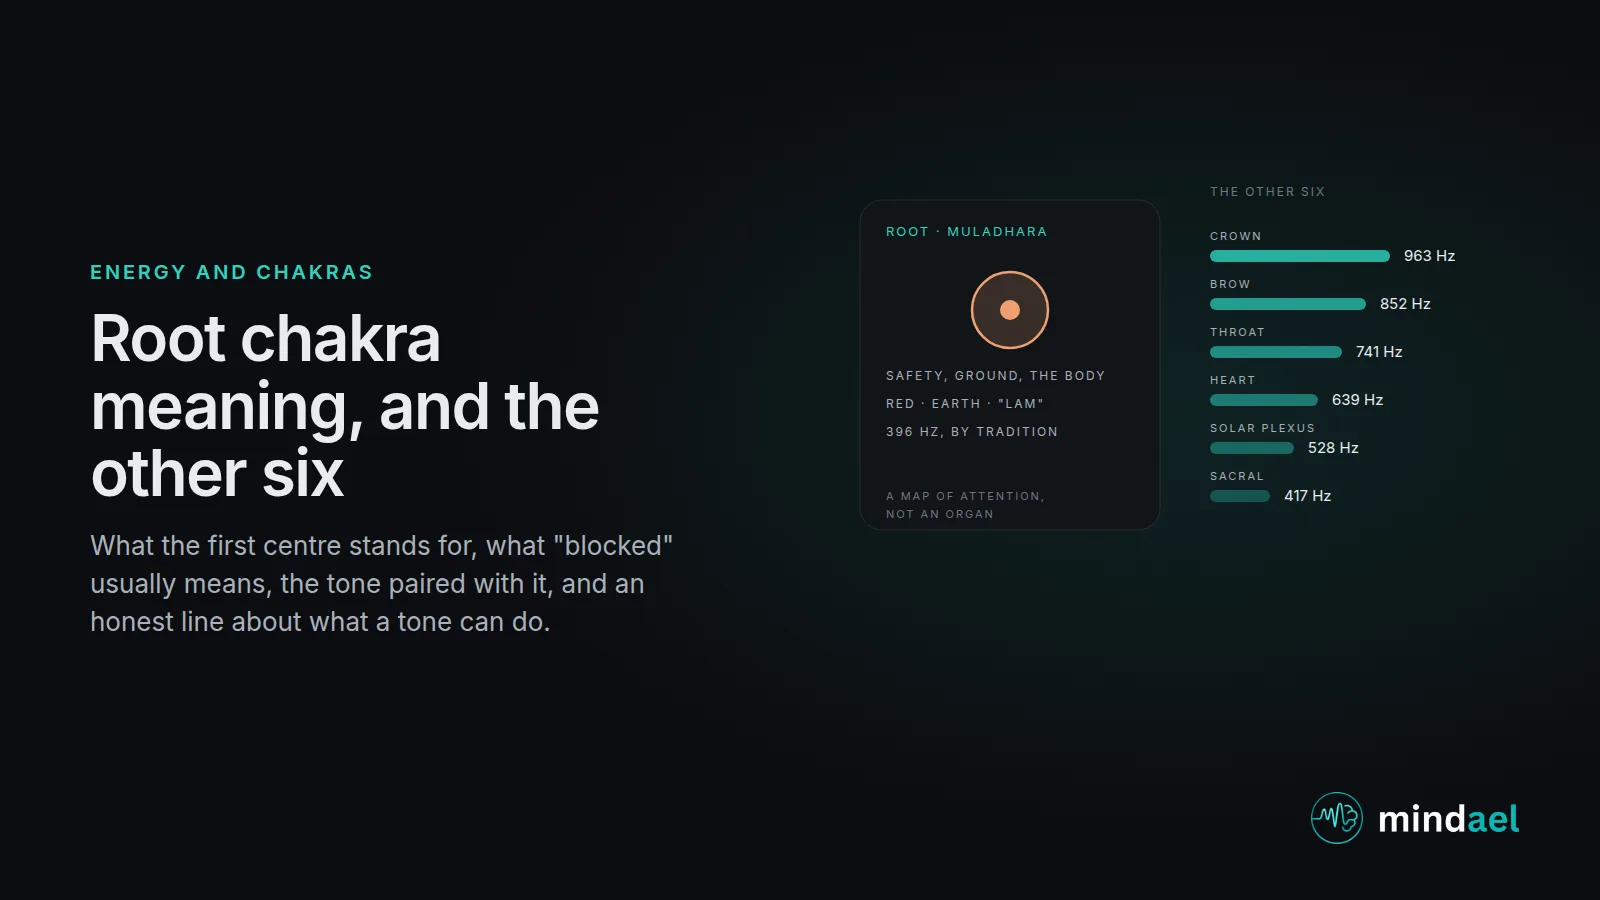Click the "THROAT" label
The image size is (1600, 900).
[1237, 332]
